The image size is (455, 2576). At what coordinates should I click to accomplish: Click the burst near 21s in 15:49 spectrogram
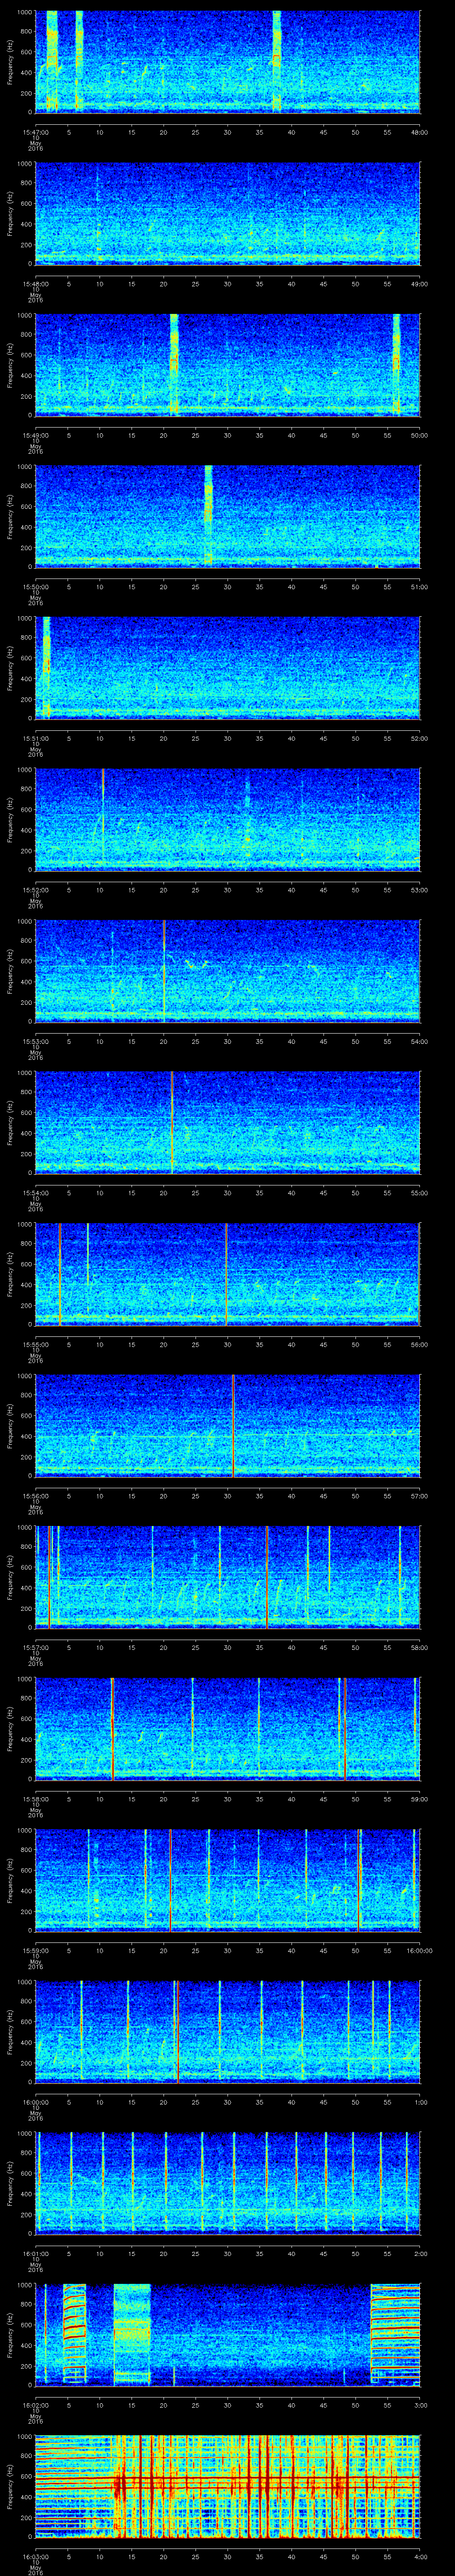(174, 363)
